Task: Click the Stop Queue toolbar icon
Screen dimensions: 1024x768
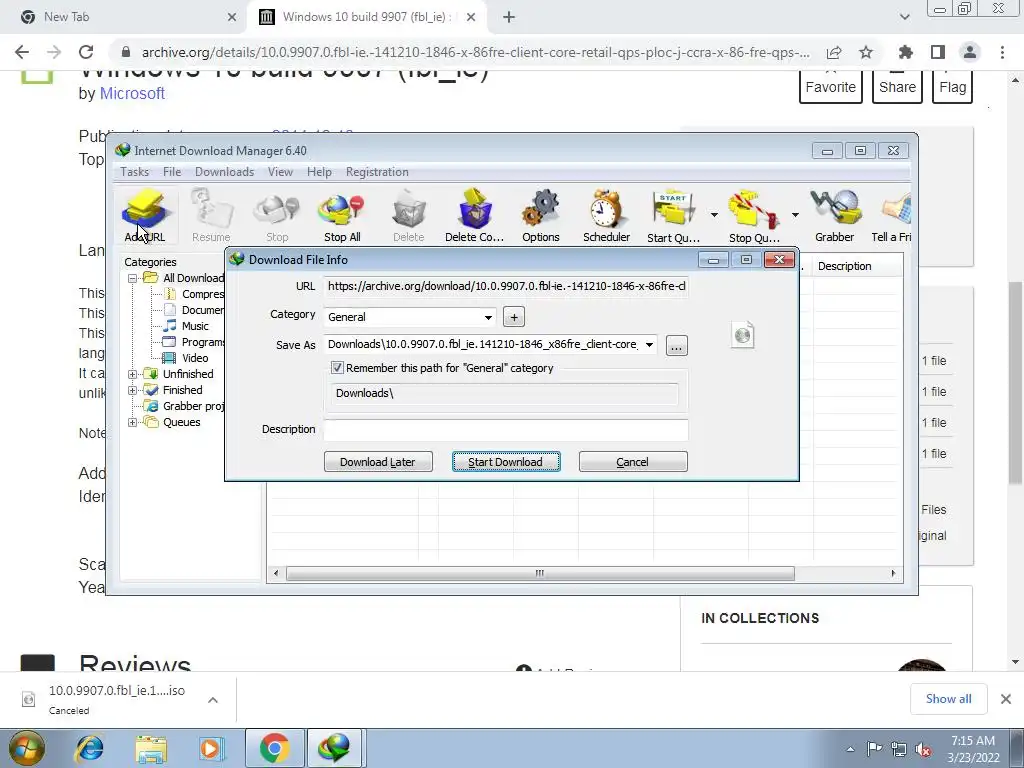Action: click(x=754, y=216)
